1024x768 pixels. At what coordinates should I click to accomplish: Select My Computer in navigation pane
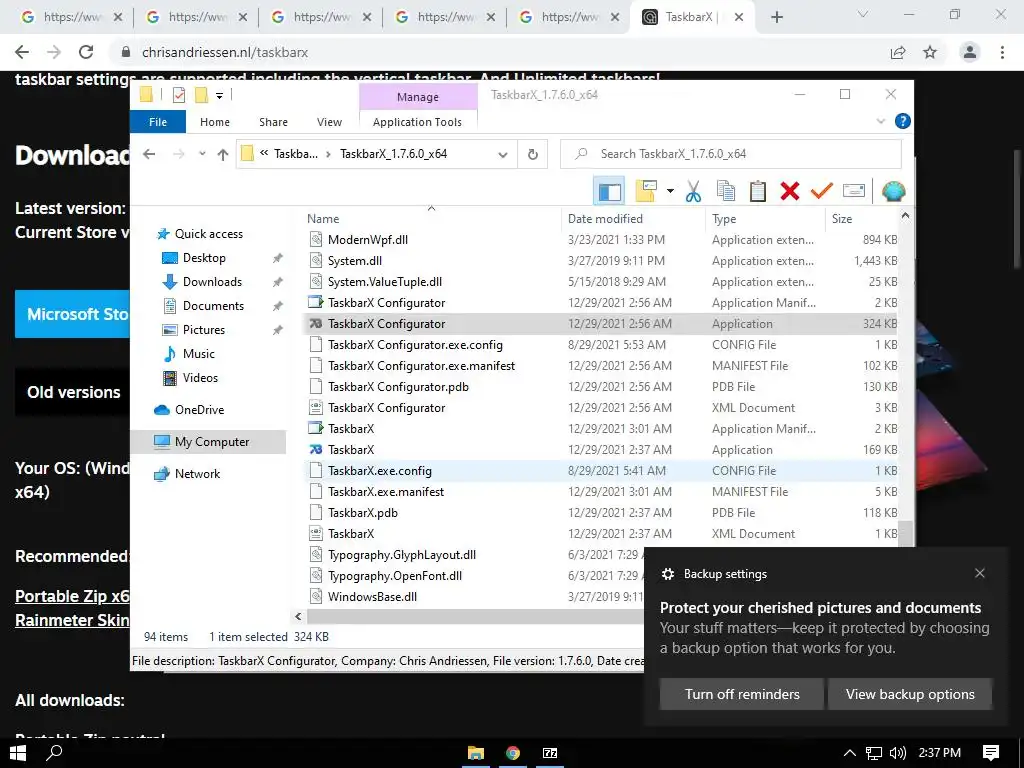211,441
